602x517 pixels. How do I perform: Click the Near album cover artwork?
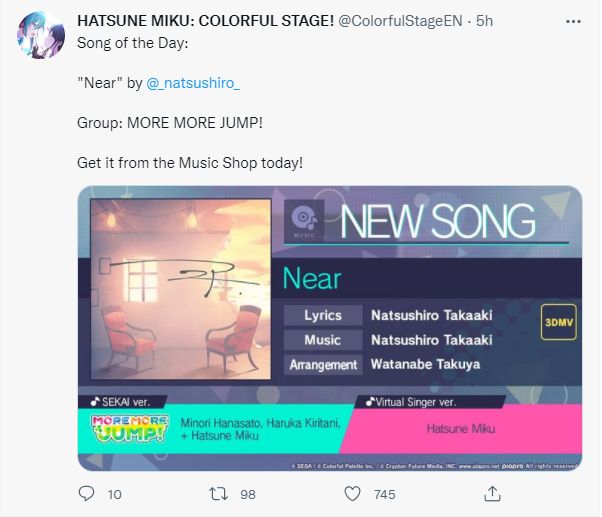180,290
